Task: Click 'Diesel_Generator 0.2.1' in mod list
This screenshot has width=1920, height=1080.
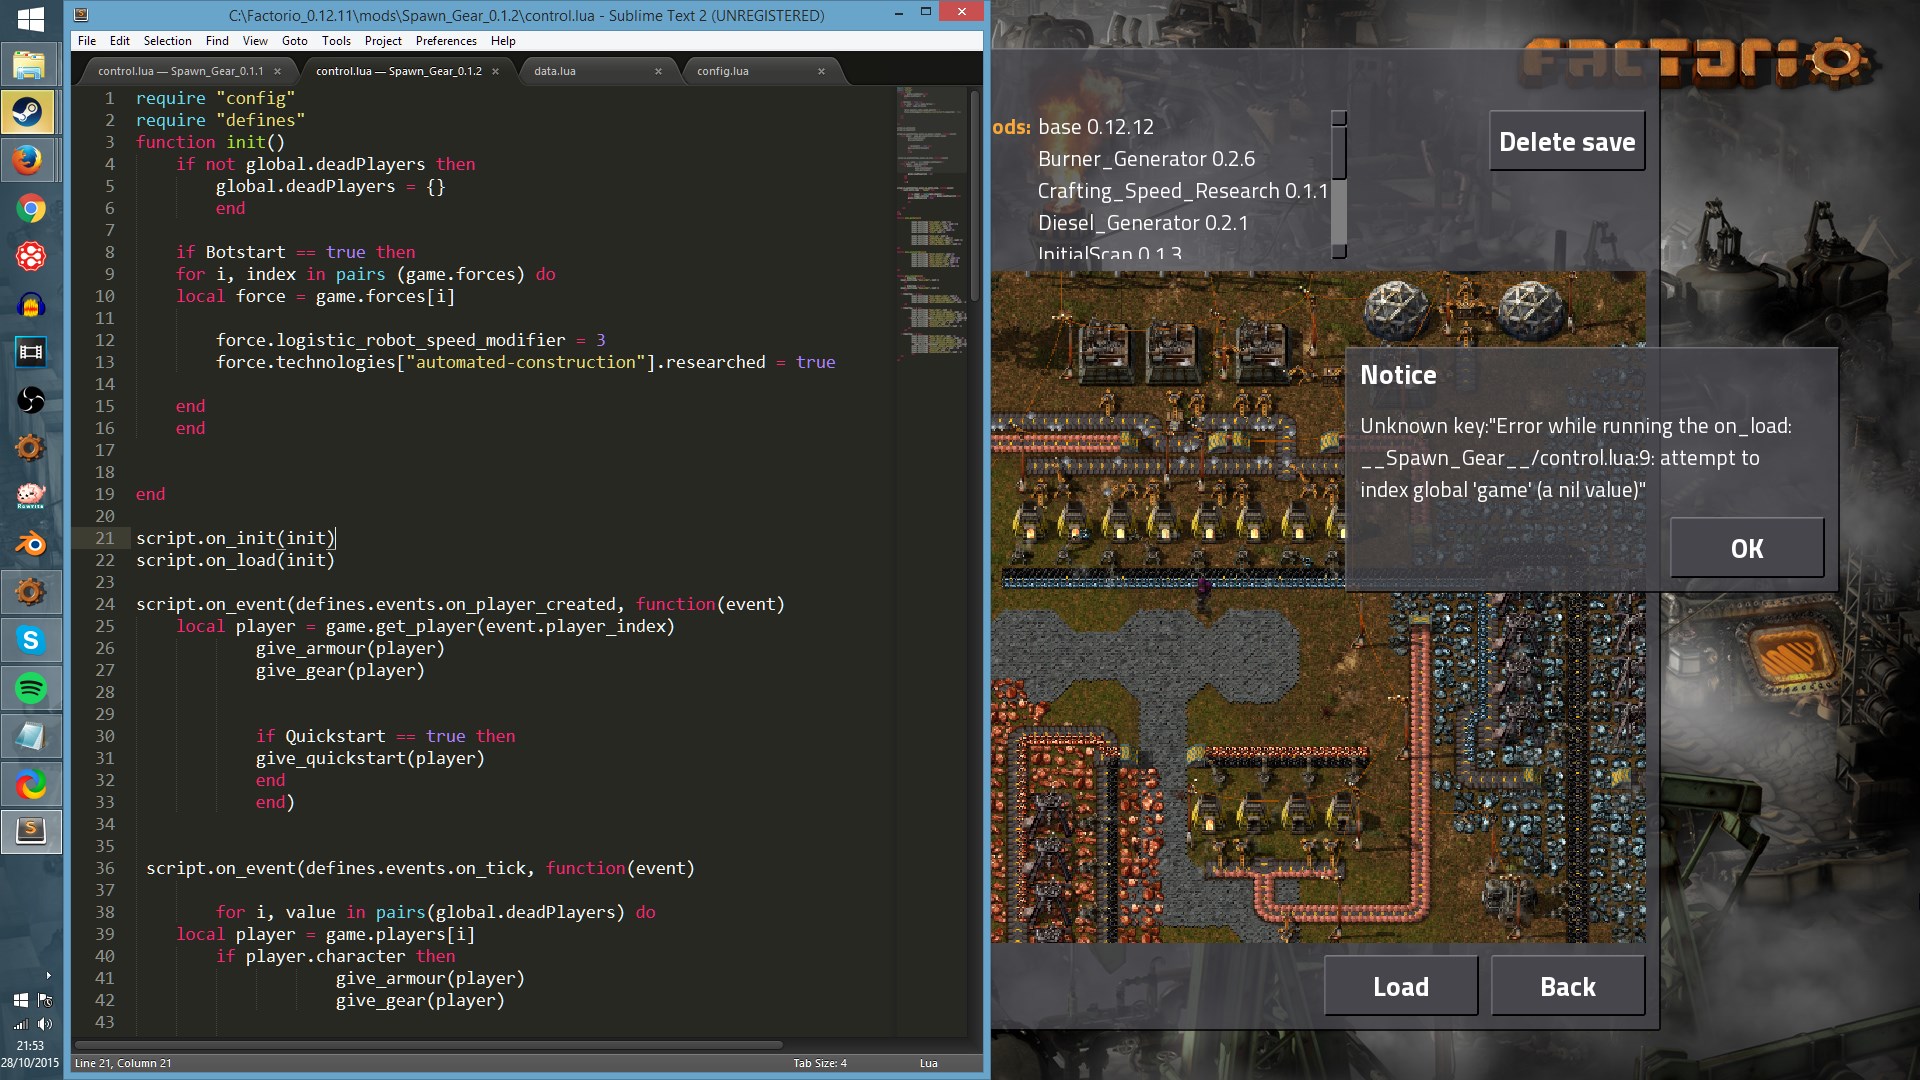Action: tap(1143, 223)
